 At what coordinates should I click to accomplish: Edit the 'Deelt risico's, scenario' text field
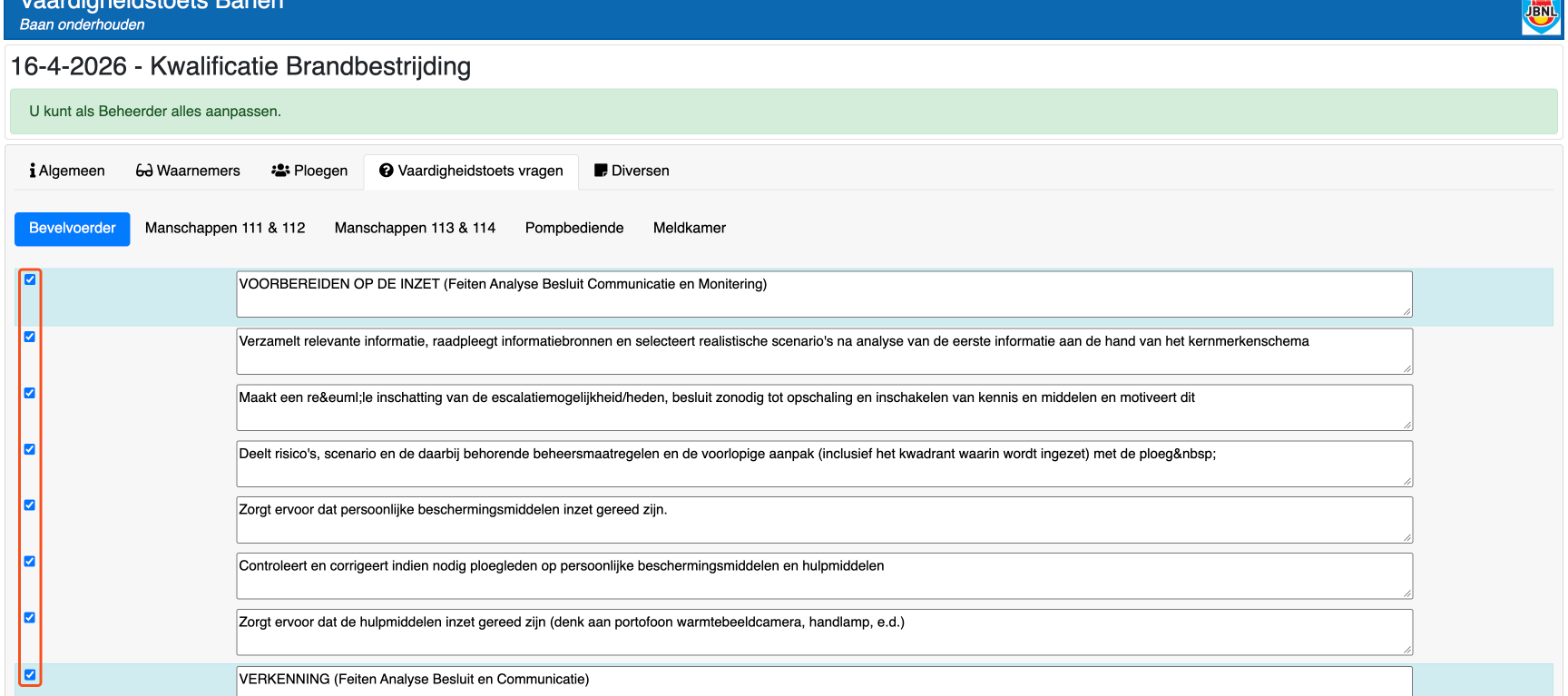824,463
